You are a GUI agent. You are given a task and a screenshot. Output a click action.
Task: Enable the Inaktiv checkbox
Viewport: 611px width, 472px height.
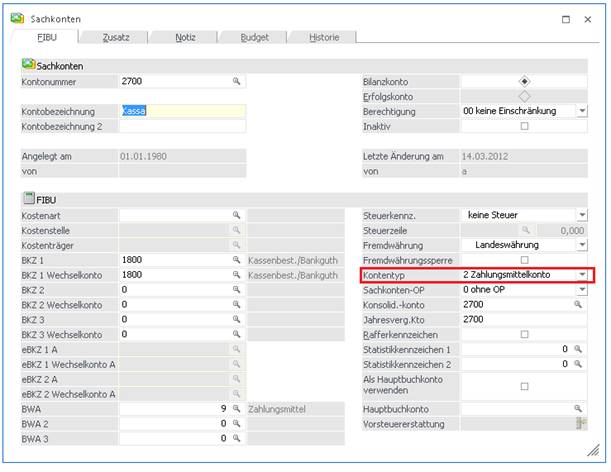(524, 126)
